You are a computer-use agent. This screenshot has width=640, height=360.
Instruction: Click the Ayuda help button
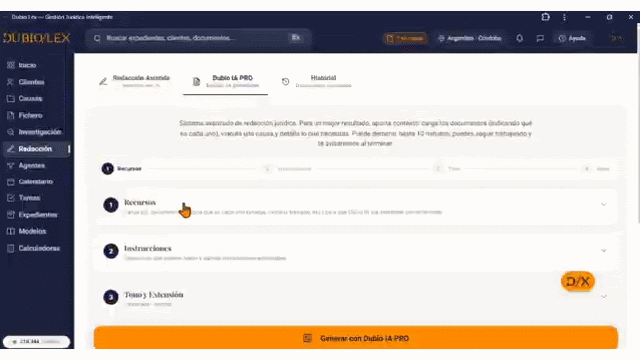pos(572,38)
